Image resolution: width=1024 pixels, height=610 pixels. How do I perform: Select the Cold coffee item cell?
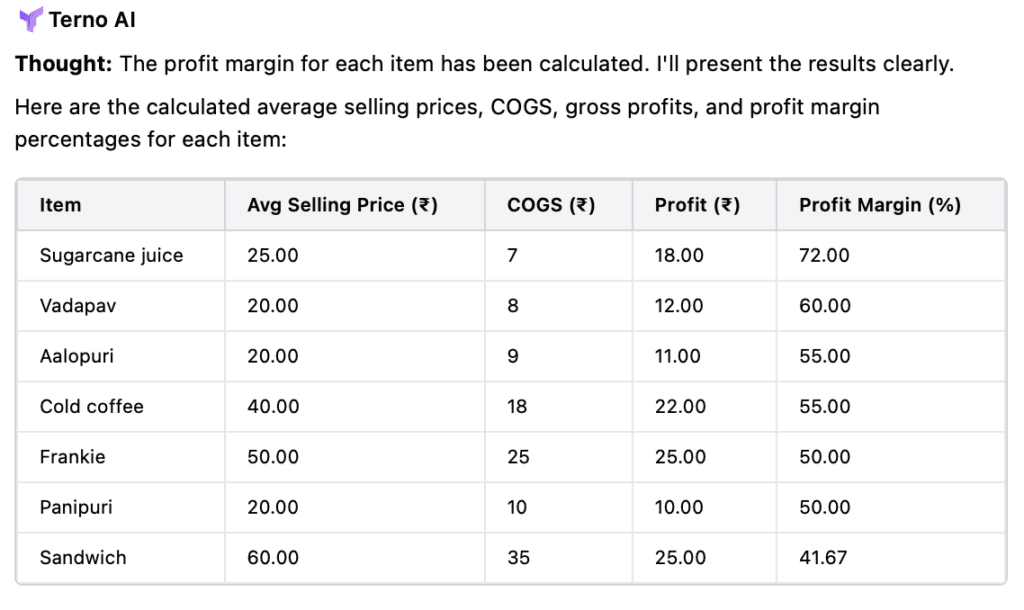[x=91, y=406]
